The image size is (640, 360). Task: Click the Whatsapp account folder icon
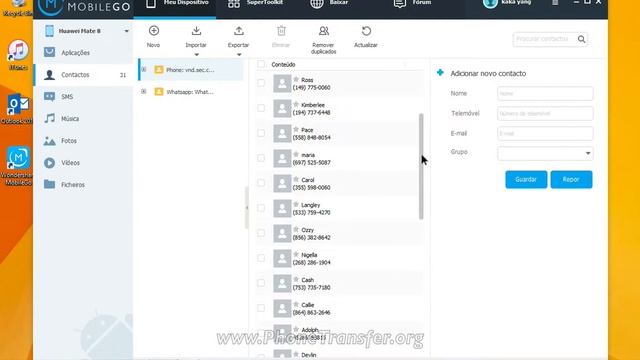pos(159,92)
